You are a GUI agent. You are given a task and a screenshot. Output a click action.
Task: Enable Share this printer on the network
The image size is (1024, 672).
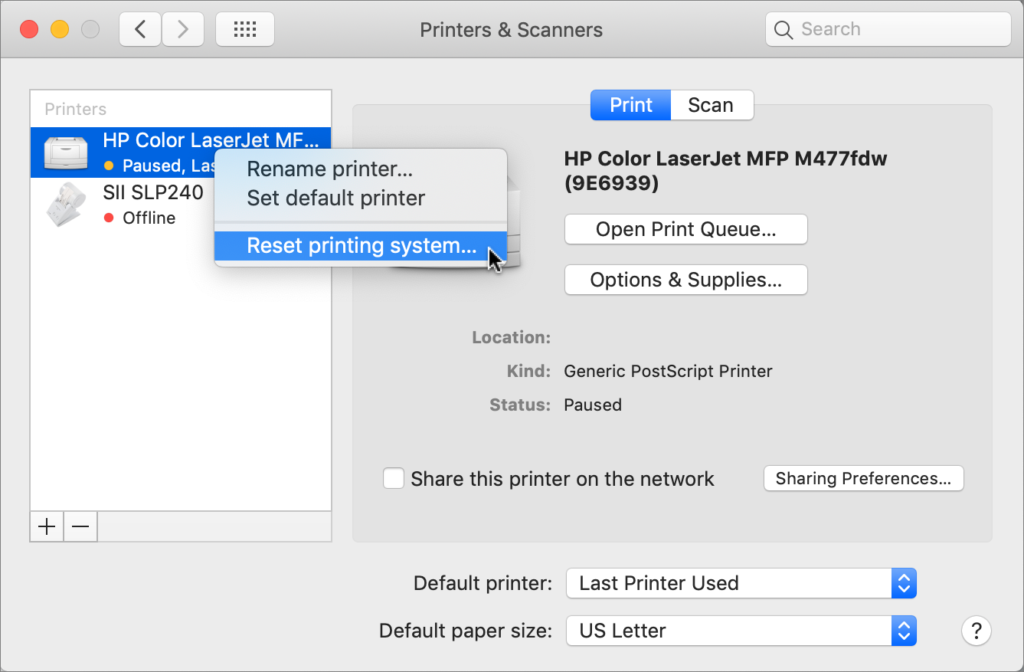pos(394,479)
